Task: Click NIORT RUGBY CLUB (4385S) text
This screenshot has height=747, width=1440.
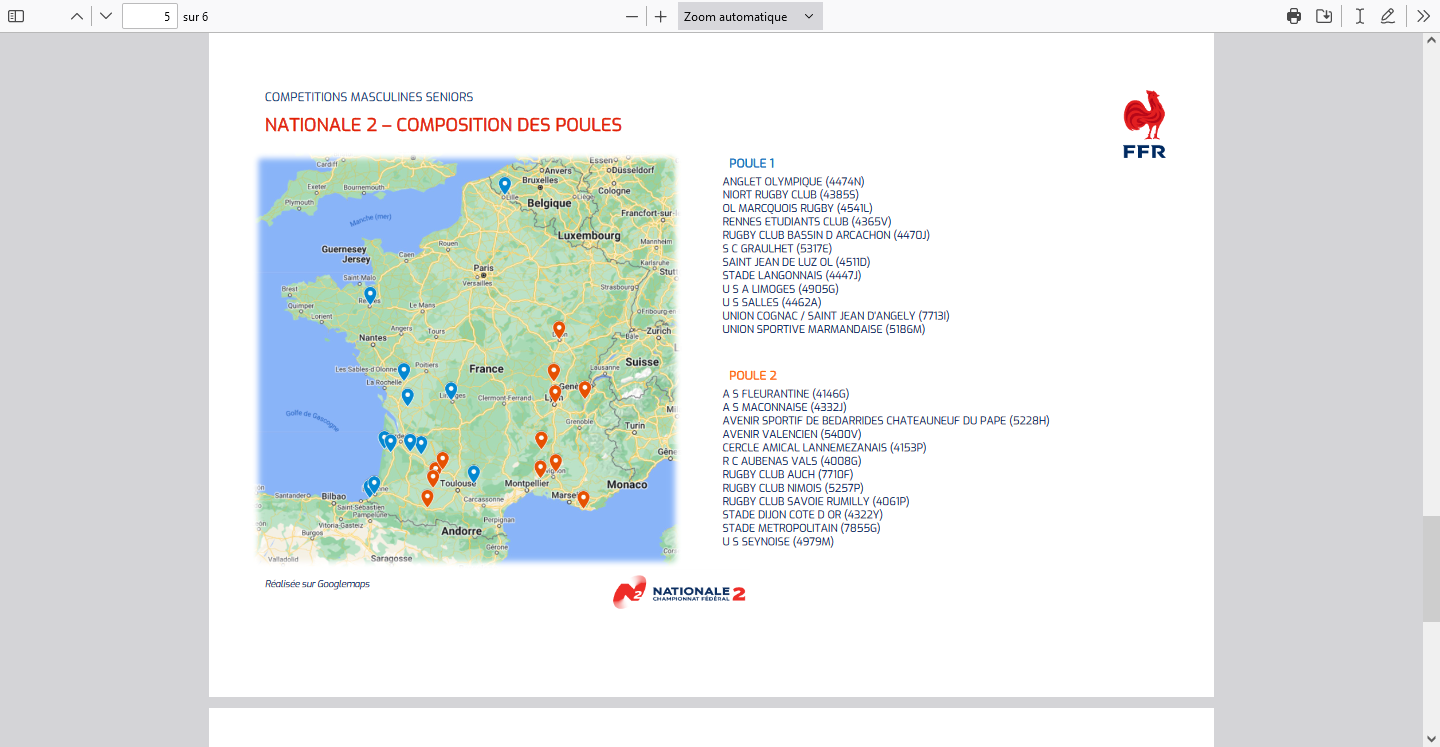Action: pos(790,195)
